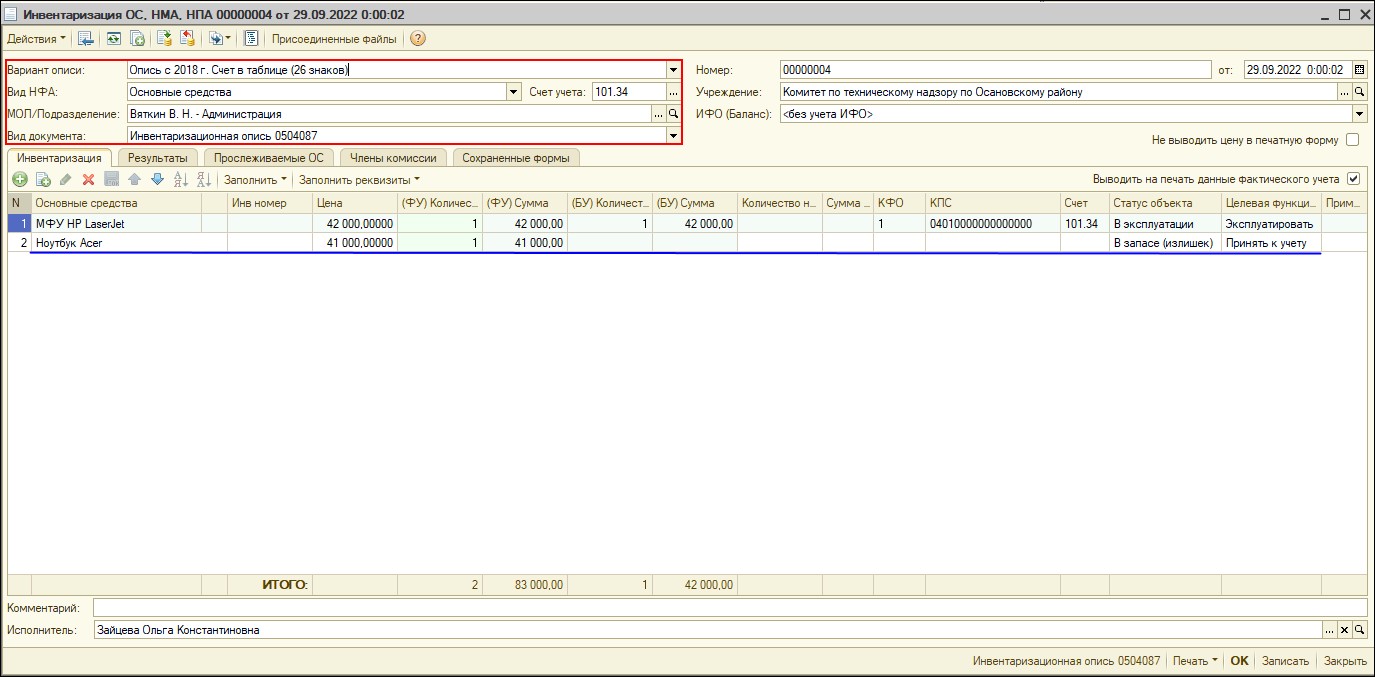Click the 04010000000000000 КПС cell
Image resolution: width=1375 pixels, height=677 pixels.
click(x=992, y=224)
